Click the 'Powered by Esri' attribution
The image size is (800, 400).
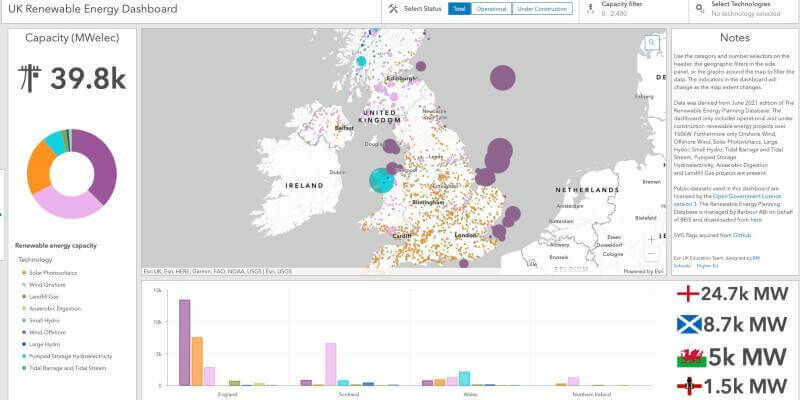point(643,272)
